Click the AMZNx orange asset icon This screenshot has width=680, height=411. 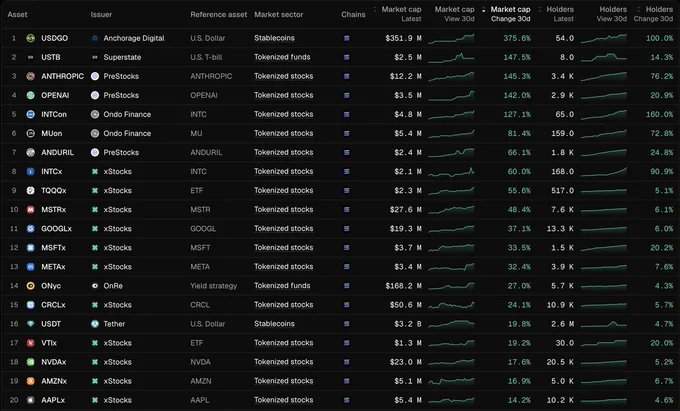pos(30,381)
